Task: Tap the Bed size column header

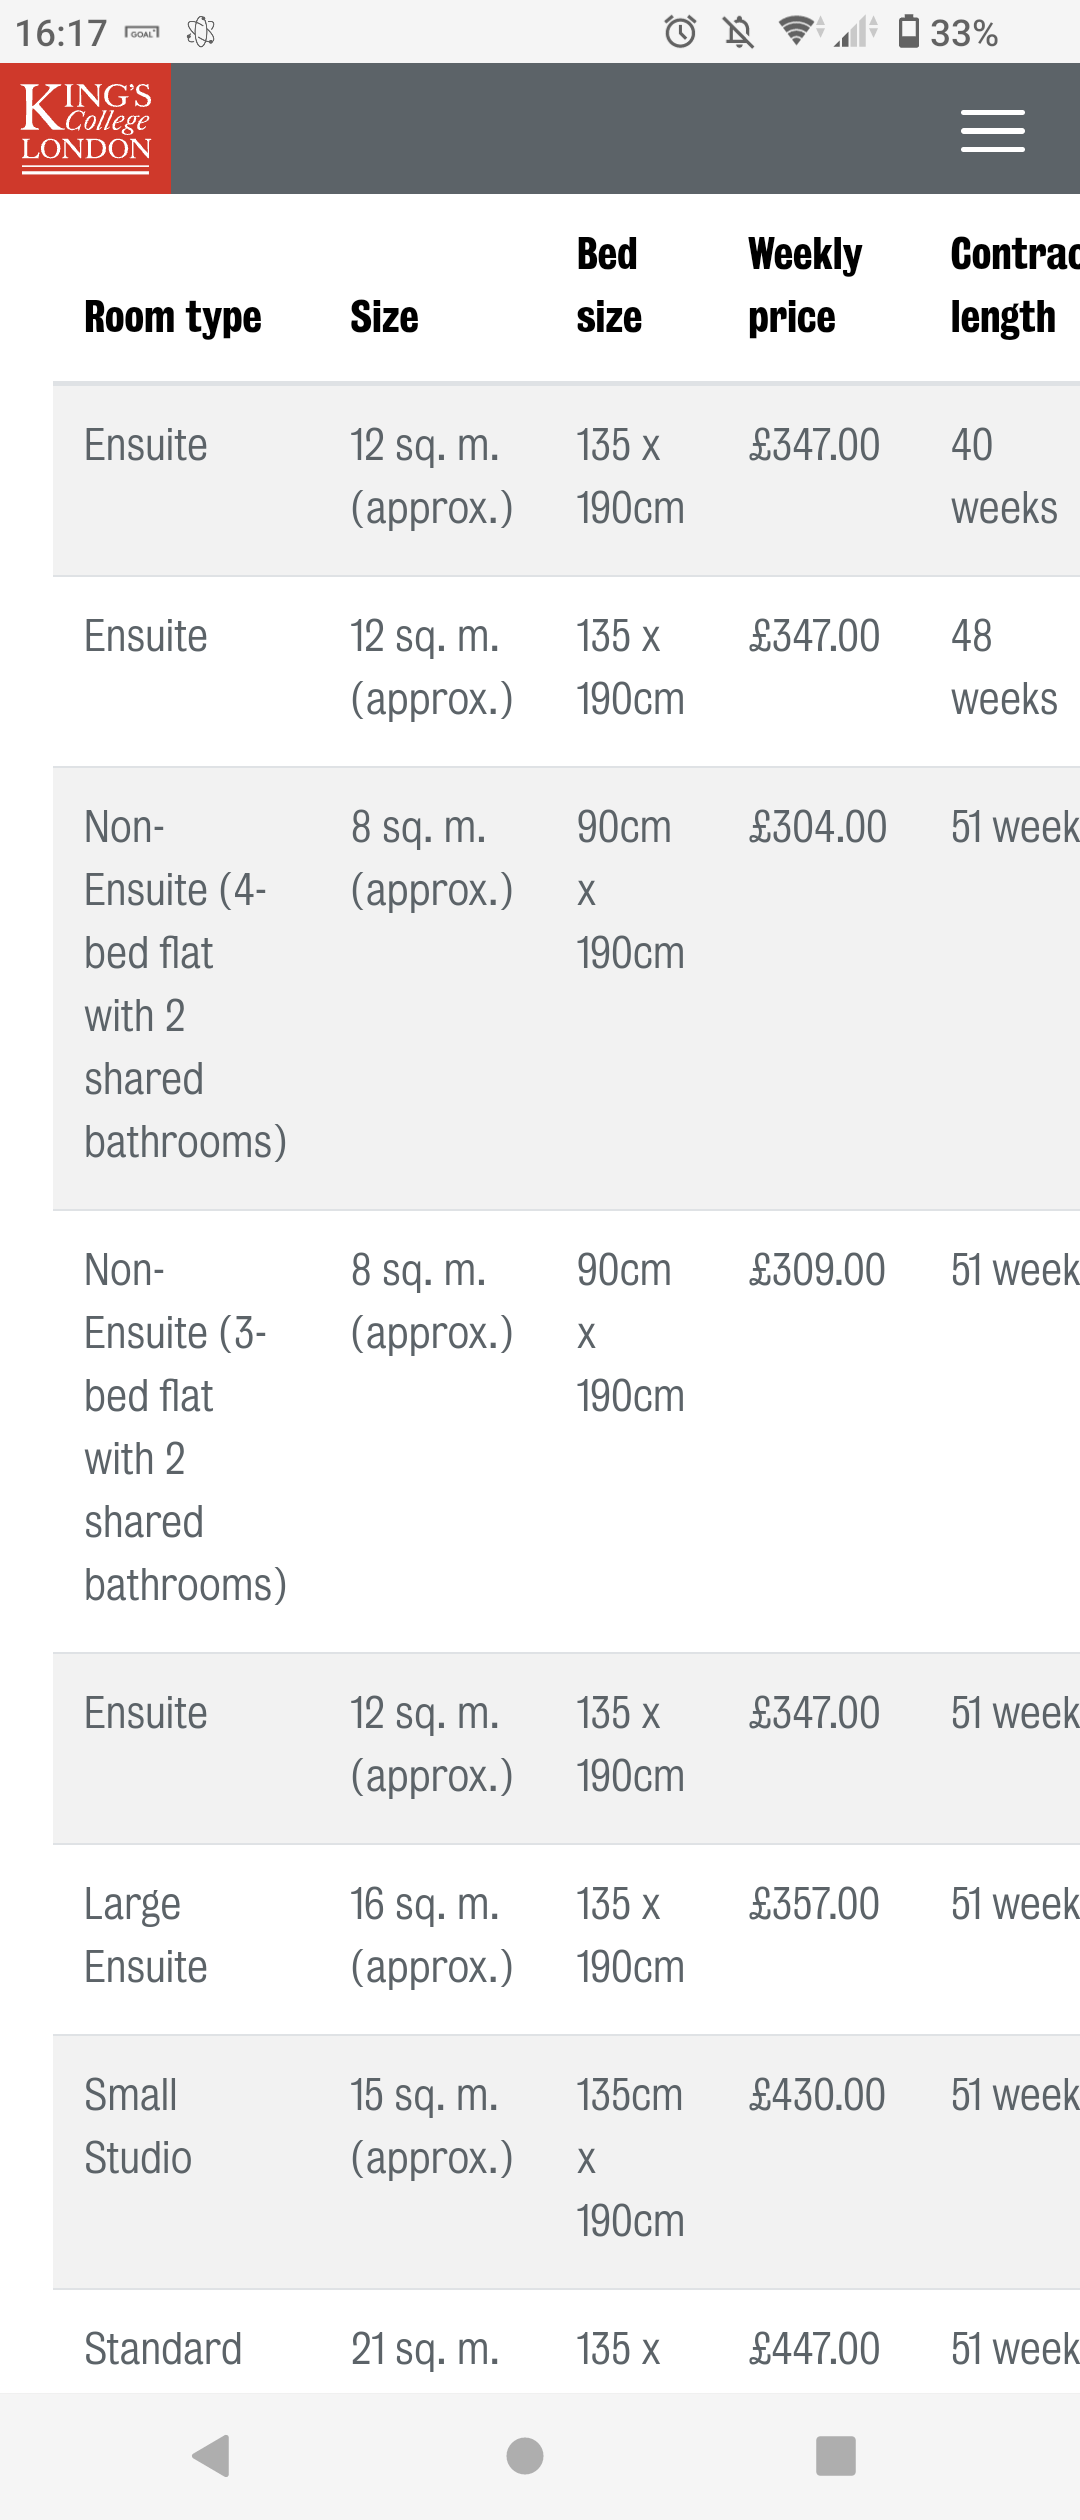Action: (x=608, y=285)
